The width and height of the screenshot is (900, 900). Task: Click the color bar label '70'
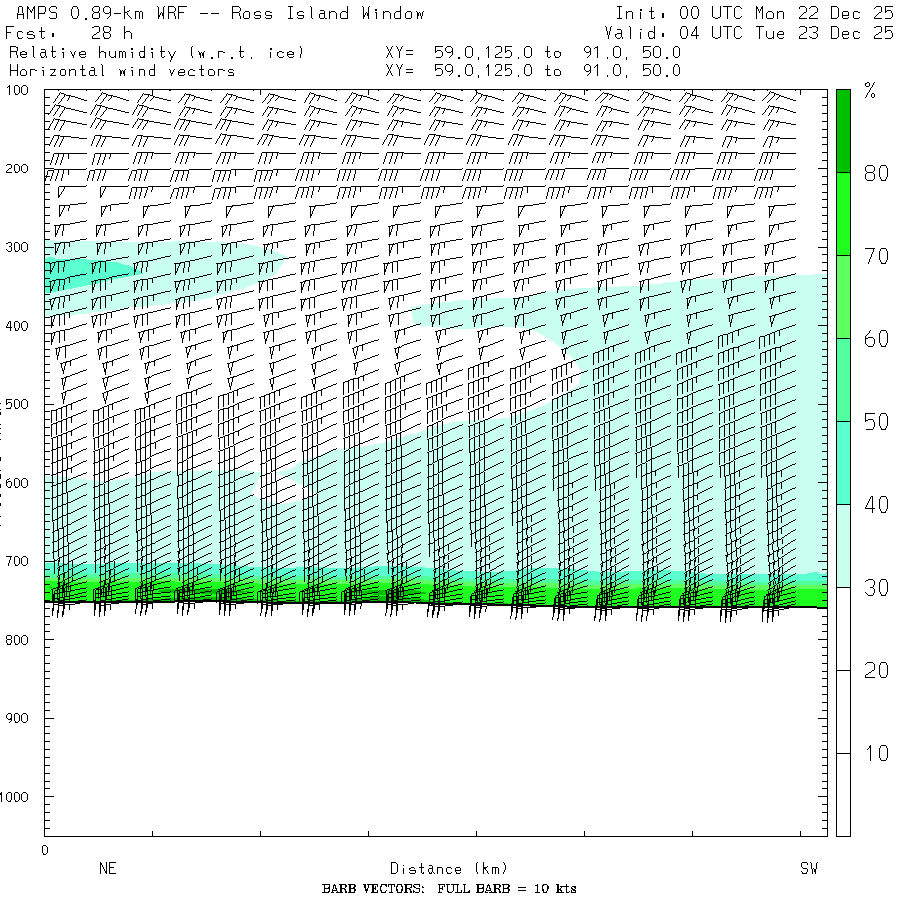pyautogui.click(x=876, y=256)
